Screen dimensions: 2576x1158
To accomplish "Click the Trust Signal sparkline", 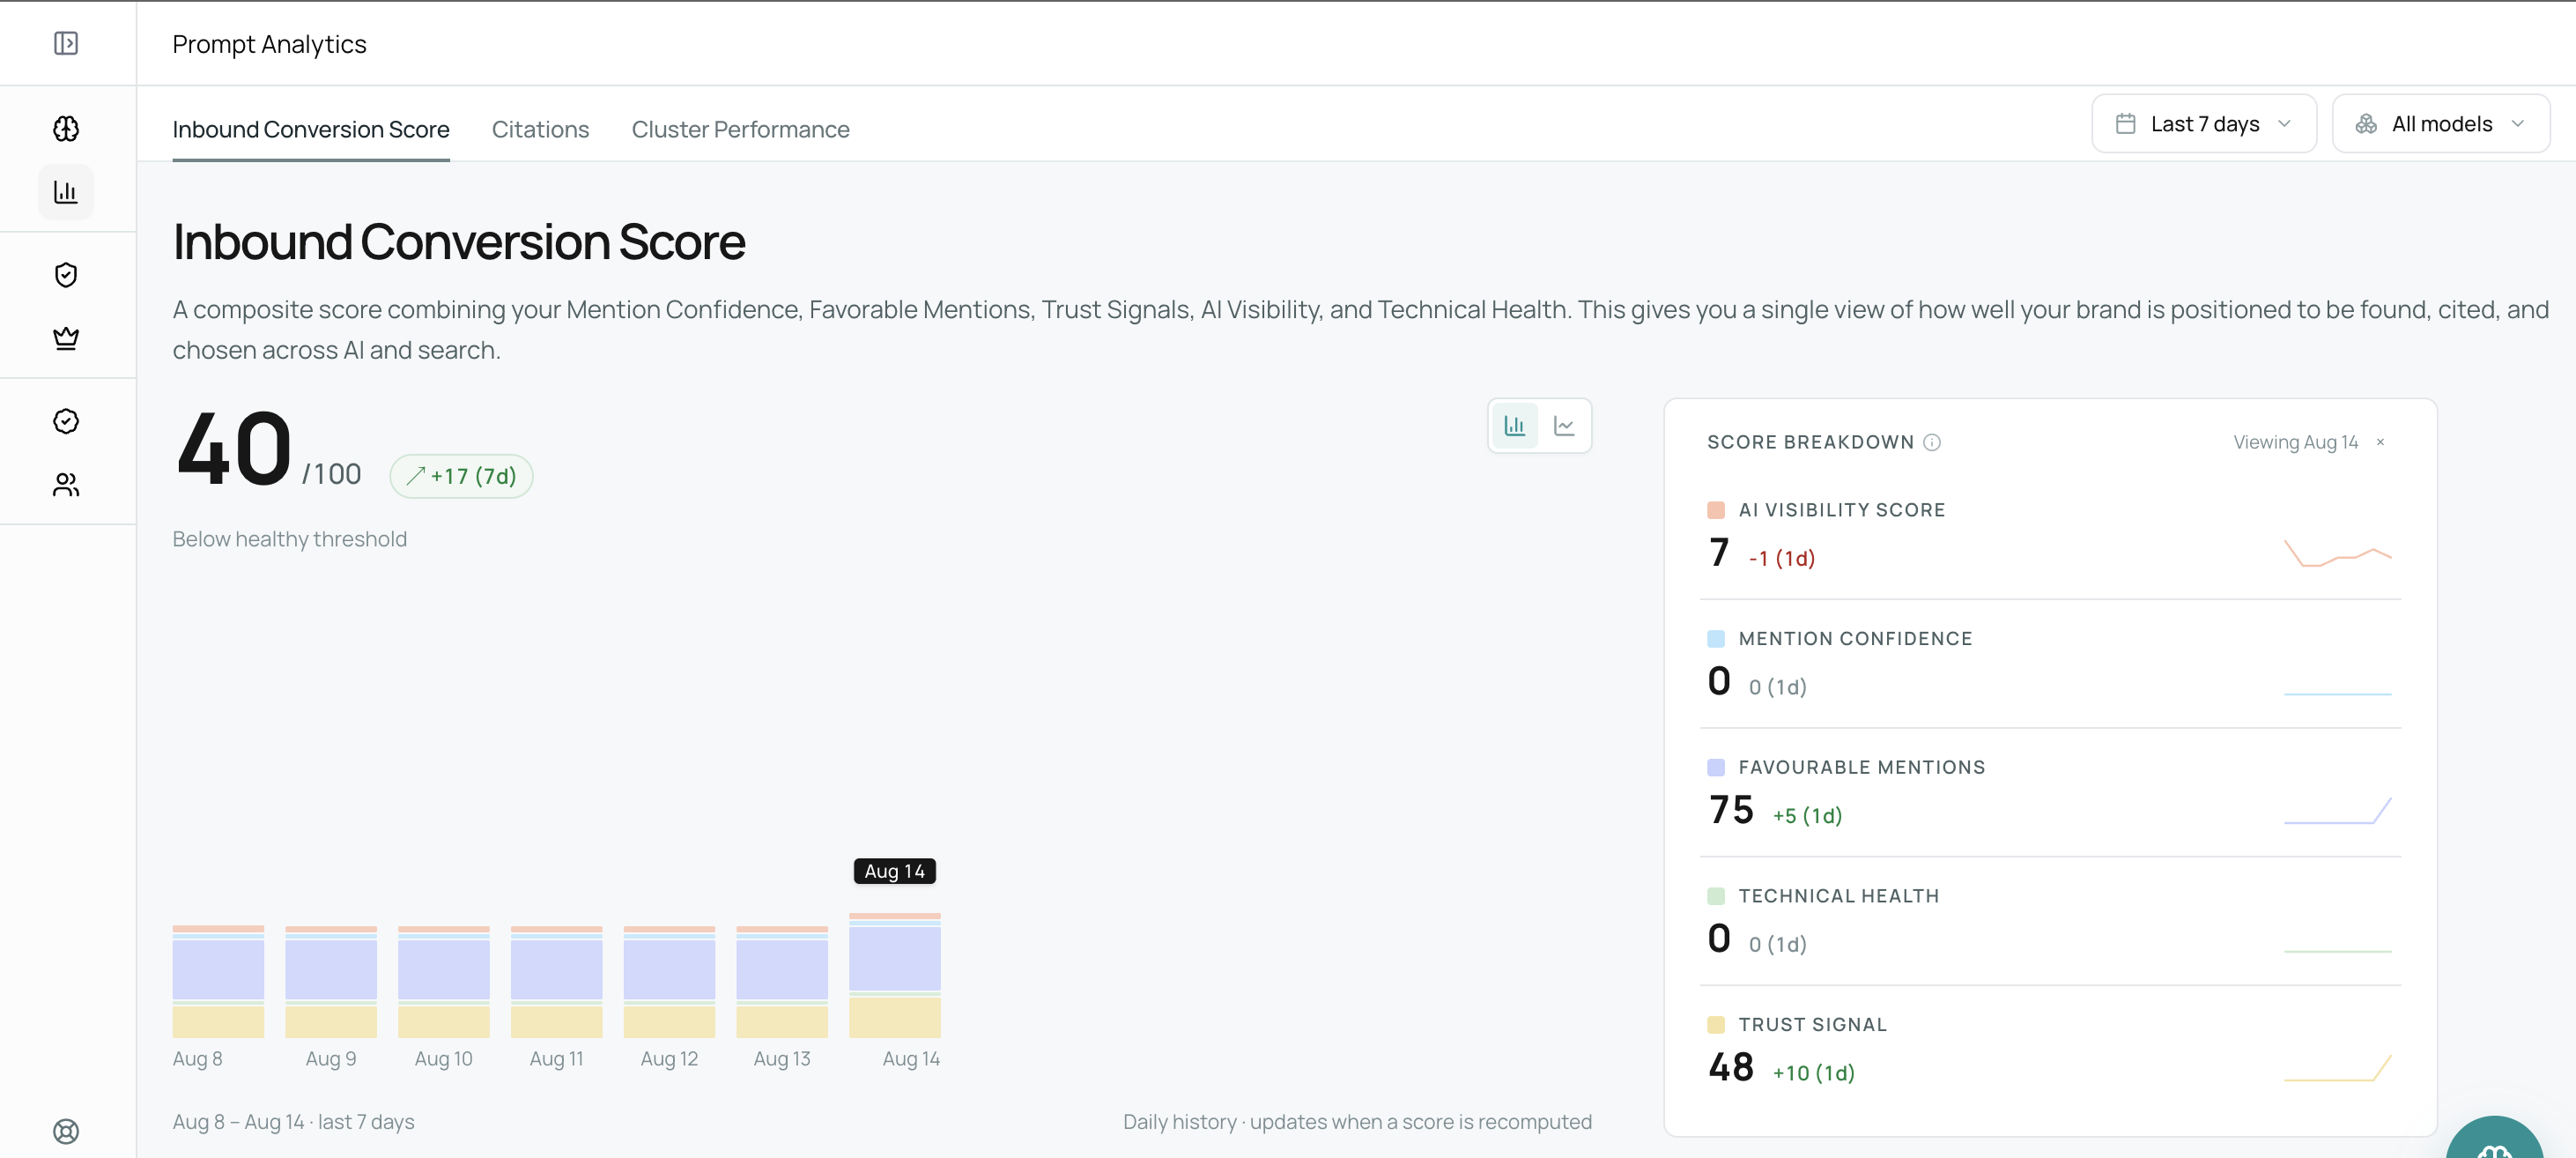I will click(x=2338, y=1068).
